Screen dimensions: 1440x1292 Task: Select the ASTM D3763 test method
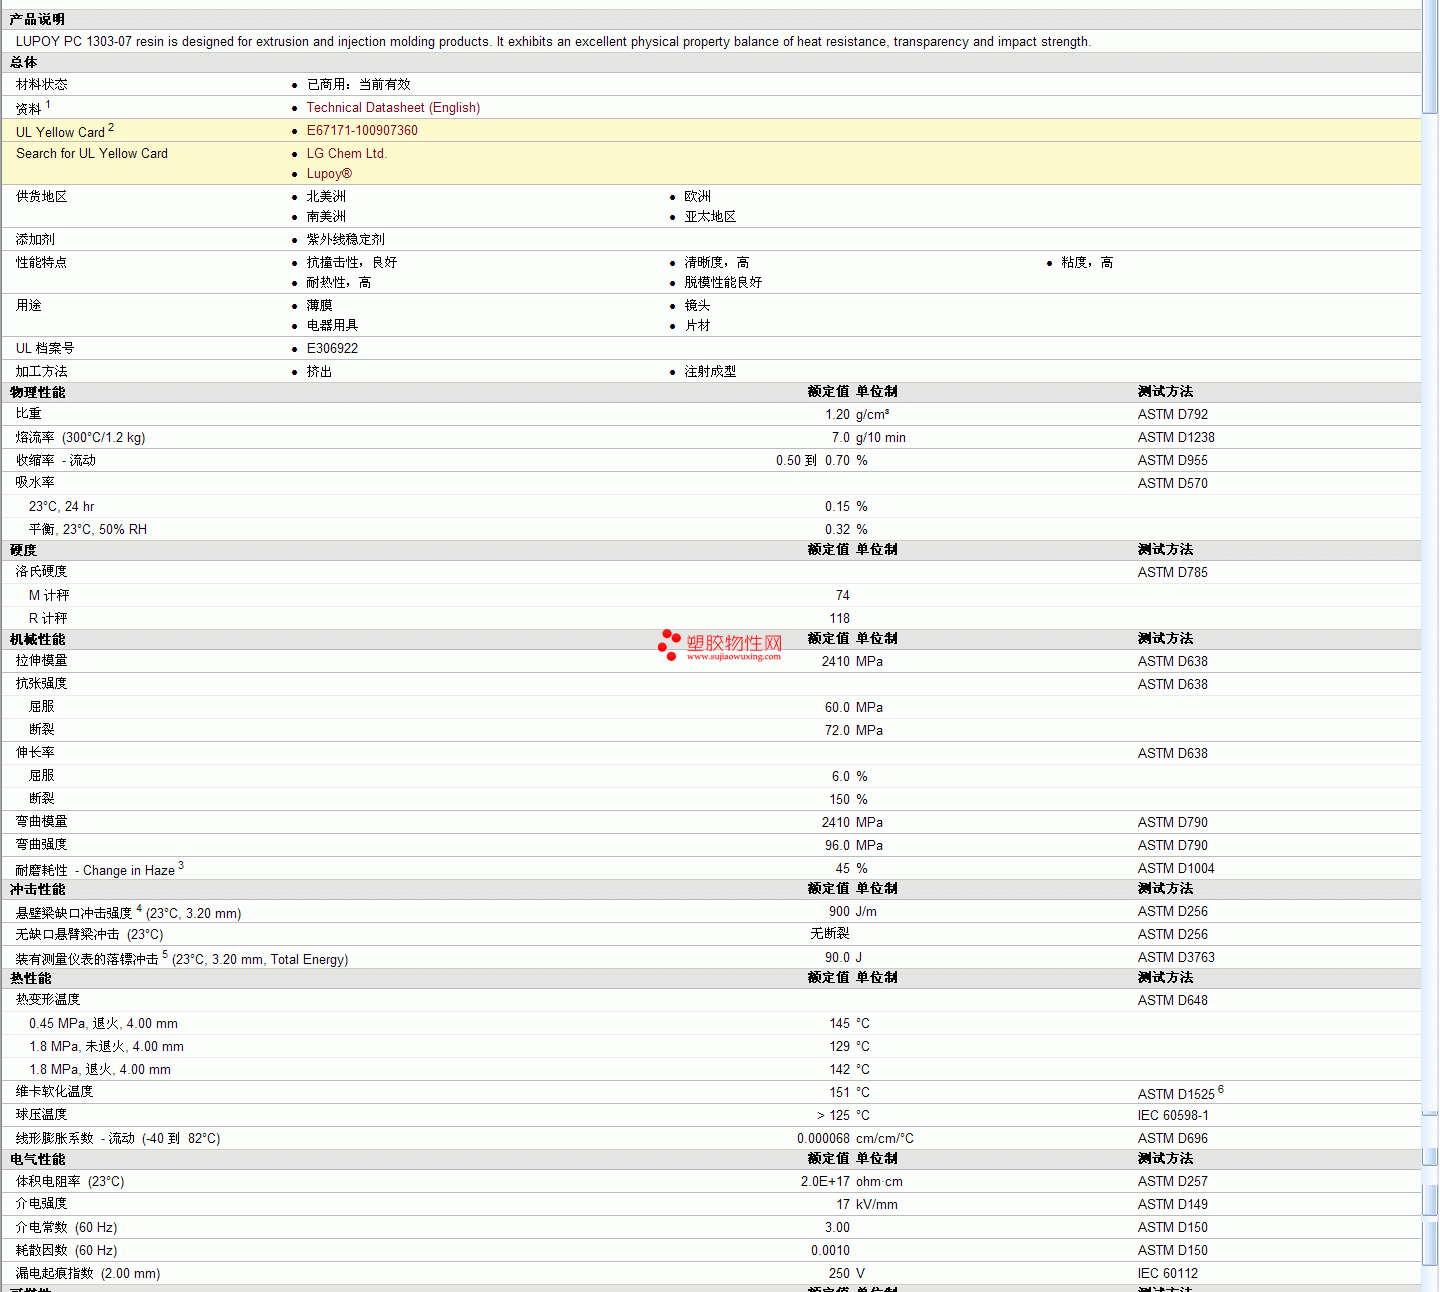point(1176,957)
